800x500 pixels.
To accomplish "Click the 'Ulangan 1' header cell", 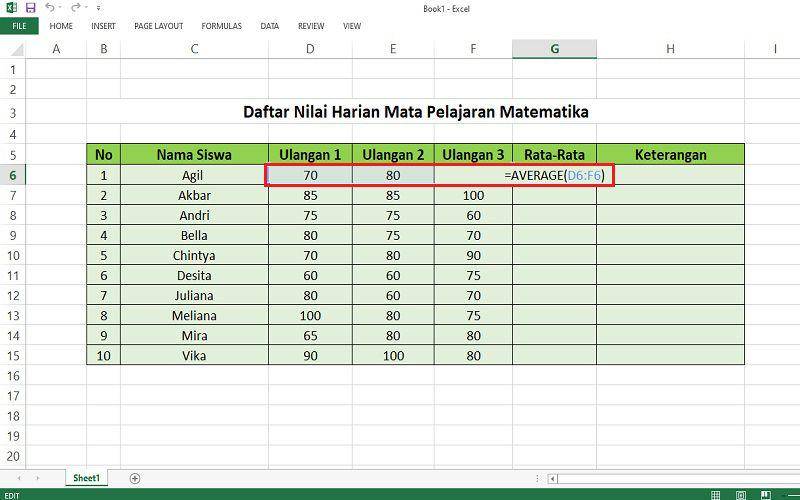I will (x=310, y=155).
